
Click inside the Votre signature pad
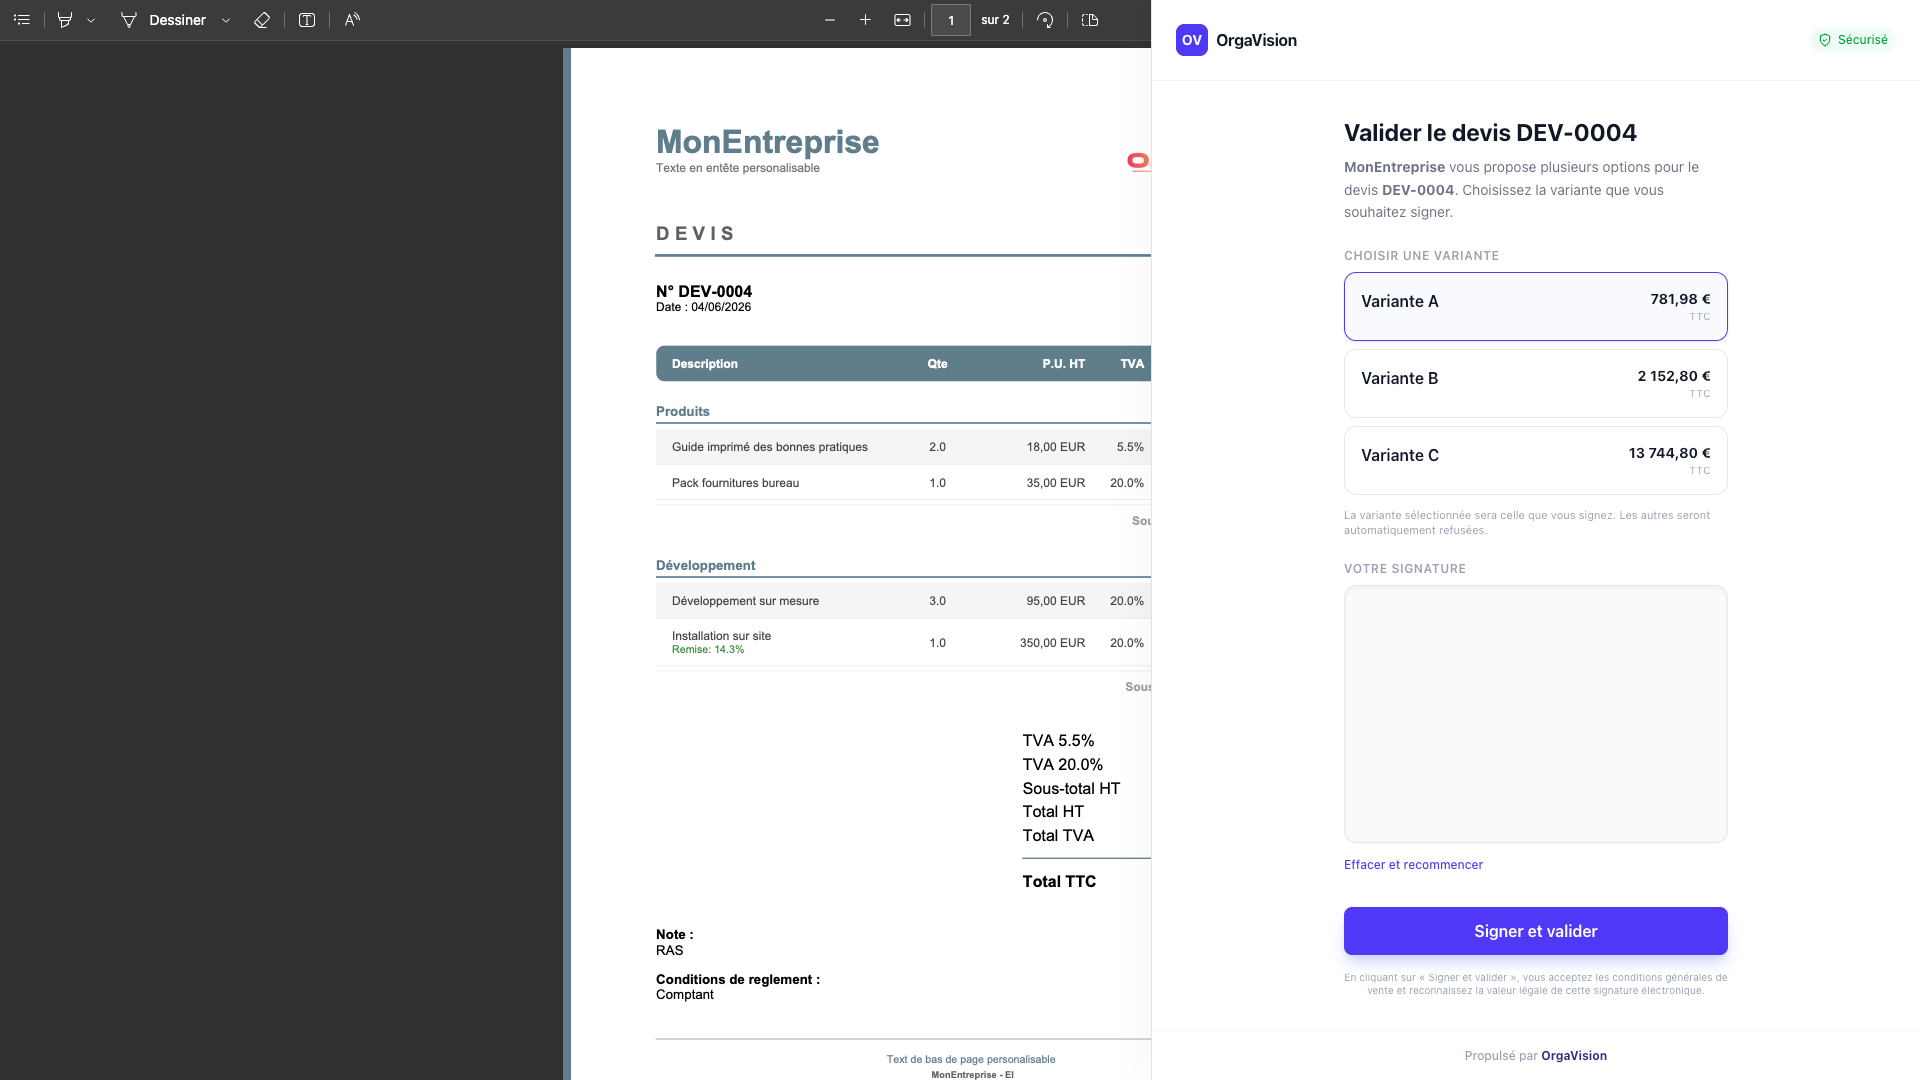tap(1535, 714)
